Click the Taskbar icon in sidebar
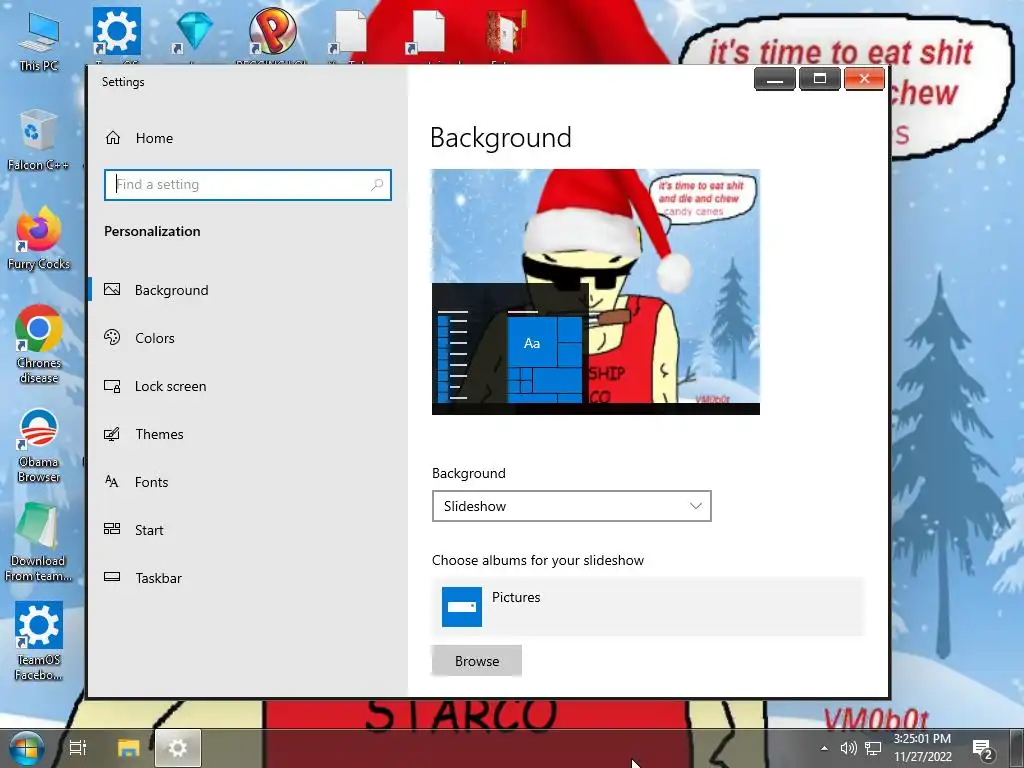Image resolution: width=1024 pixels, height=768 pixels. point(112,577)
